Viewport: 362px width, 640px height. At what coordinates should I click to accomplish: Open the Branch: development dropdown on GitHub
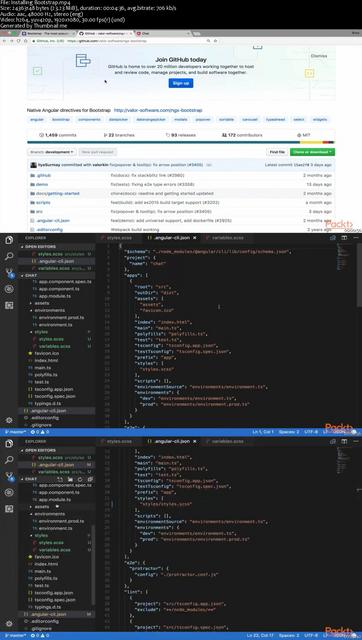pyautogui.click(x=52, y=152)
